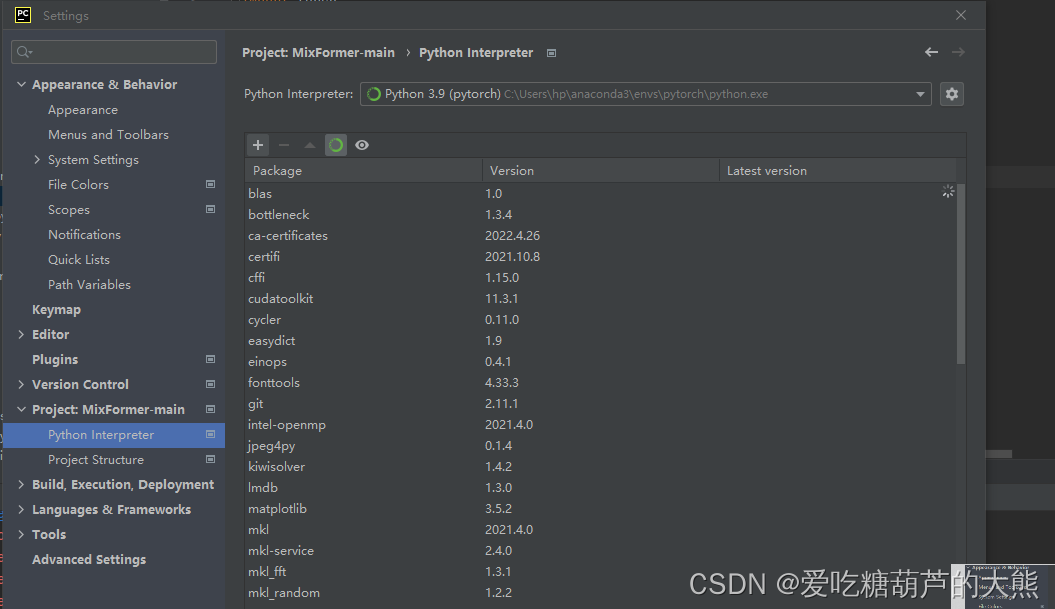The height and width of the screenshot is (609, 1055).
Task: Click the upgrade package up-arrow icon
Action: 310,145
